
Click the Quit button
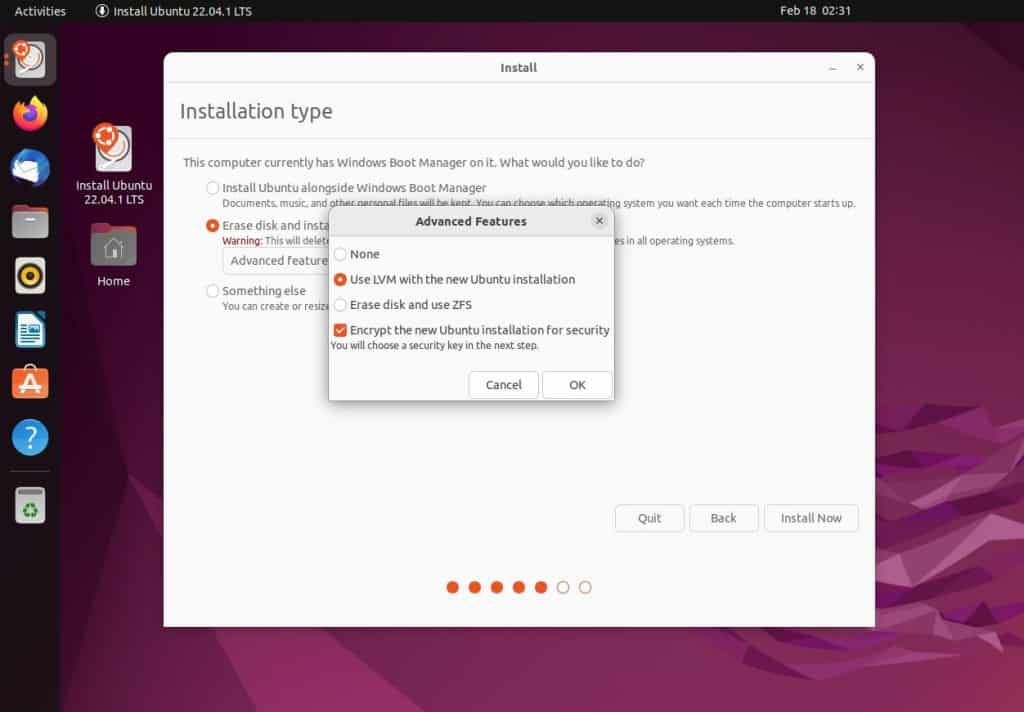[649, 518]
